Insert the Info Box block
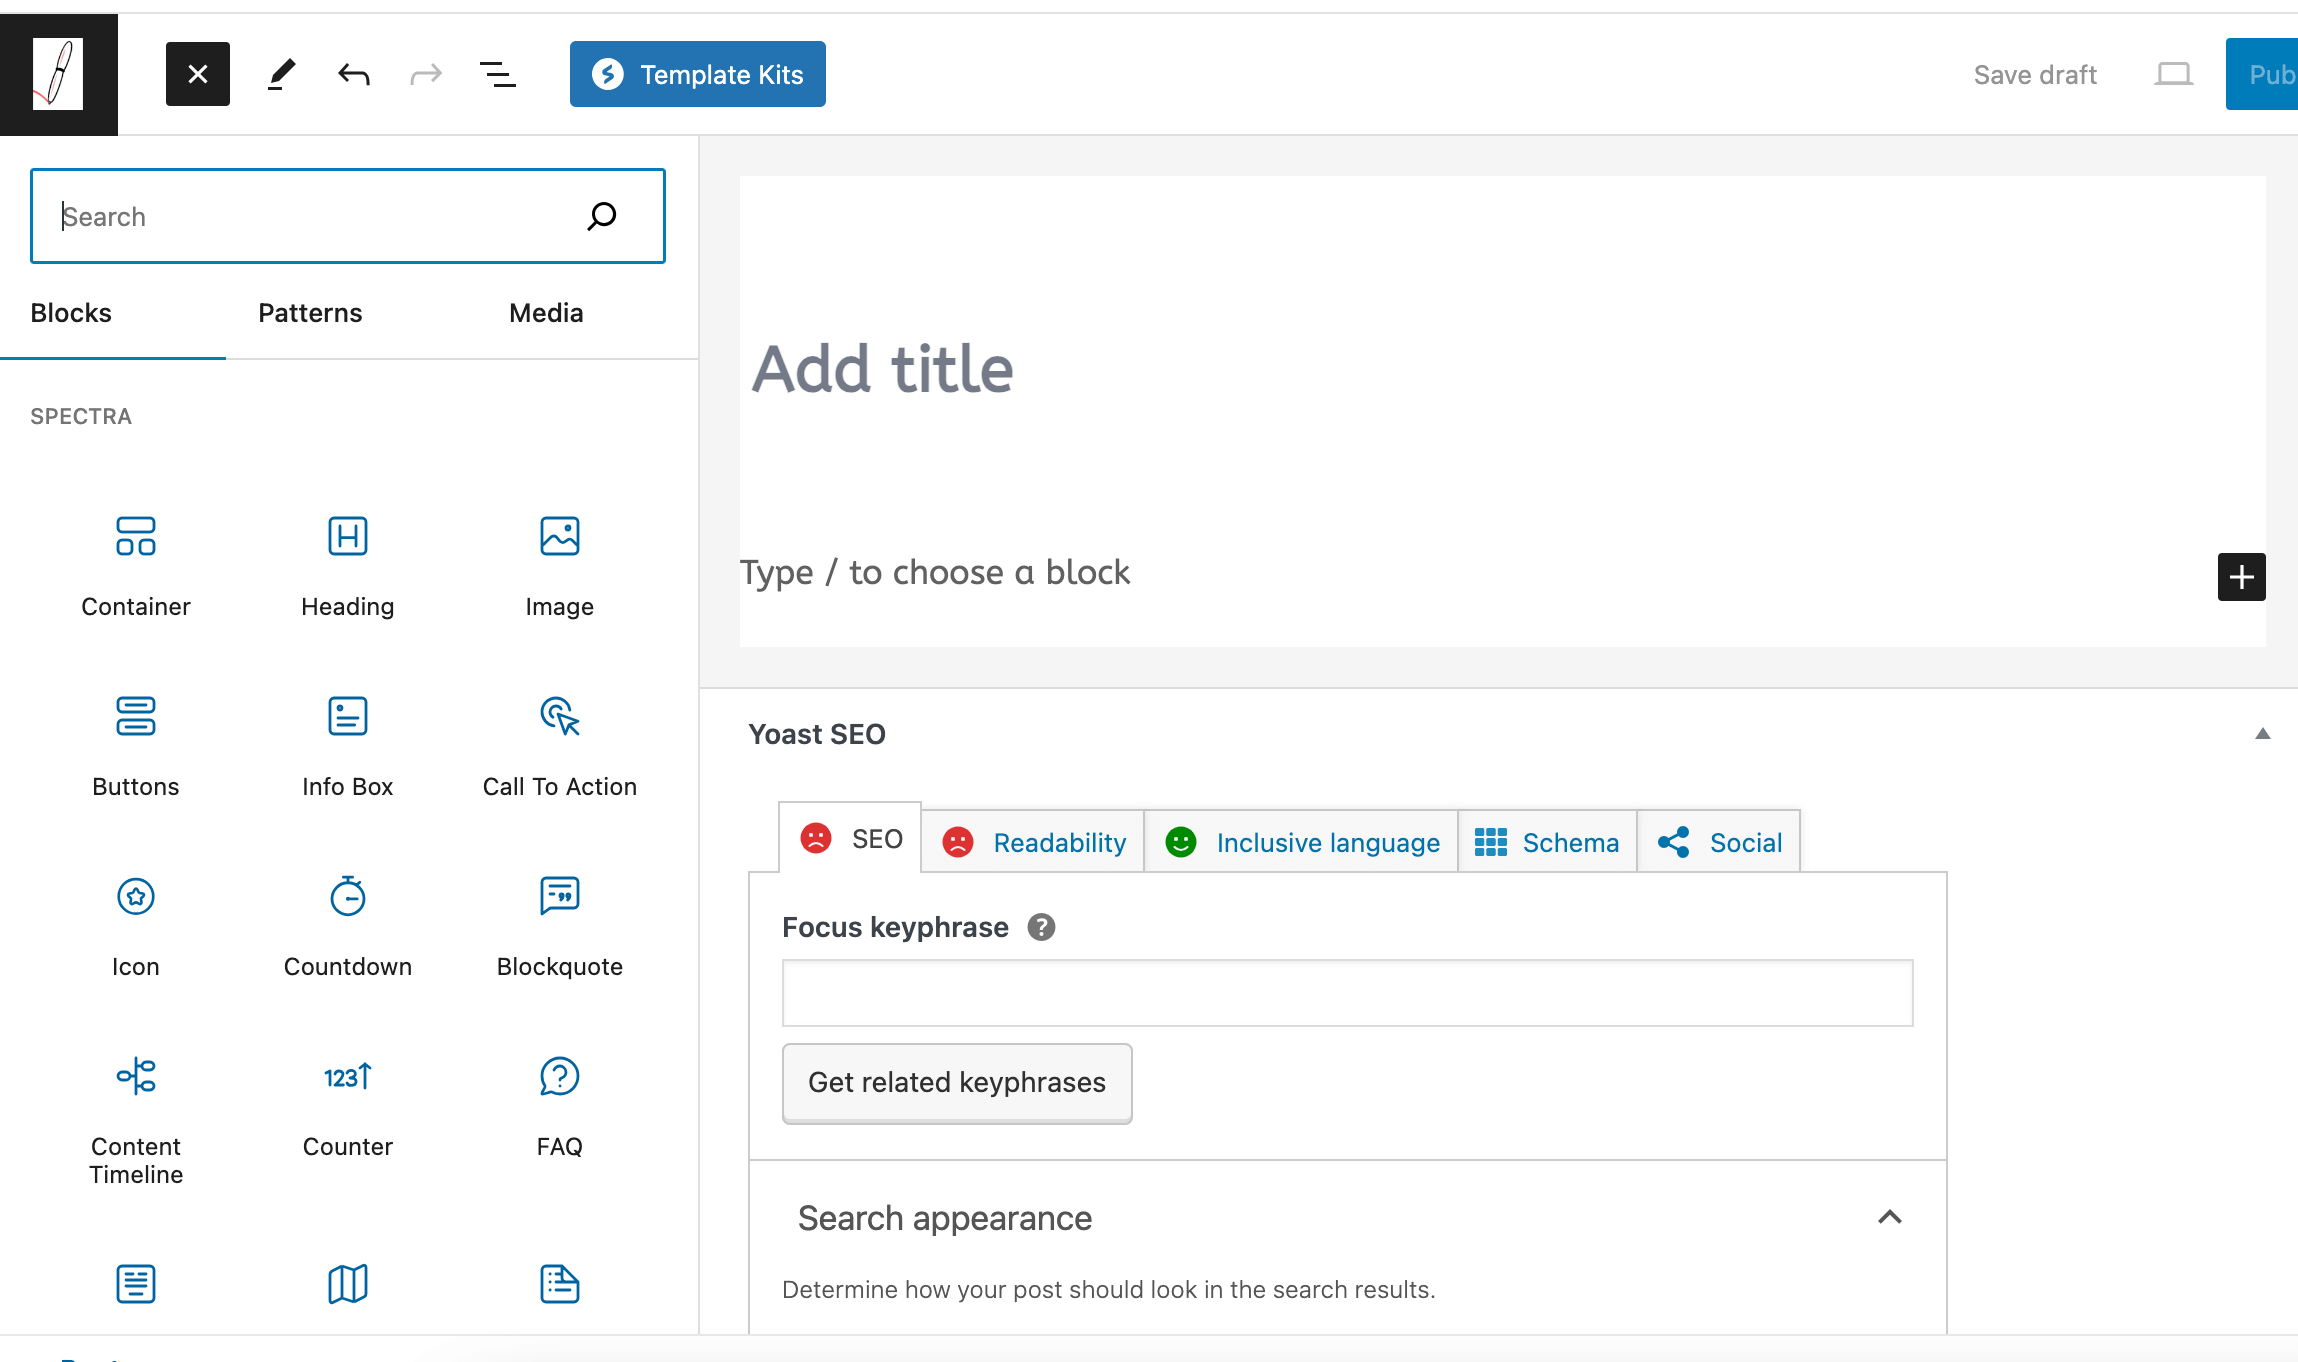Image resolution: width=2298 pixels, height=1362 pixels. tap(348, 745)
